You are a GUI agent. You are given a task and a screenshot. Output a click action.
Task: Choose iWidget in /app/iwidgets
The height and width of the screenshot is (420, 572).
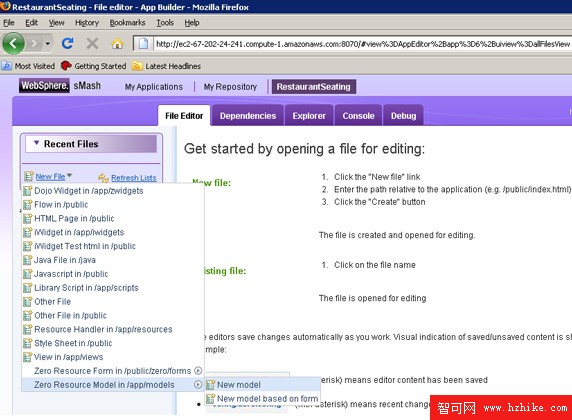pos(79,232)
